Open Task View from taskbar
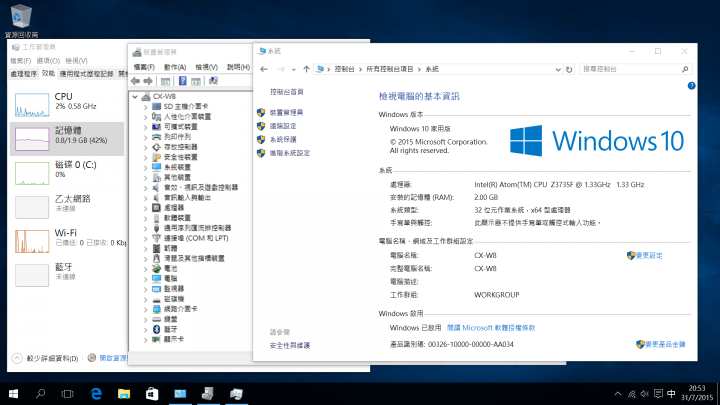This screenshot has width=720, height=405. pyautogui.click(x=68, y=394)
